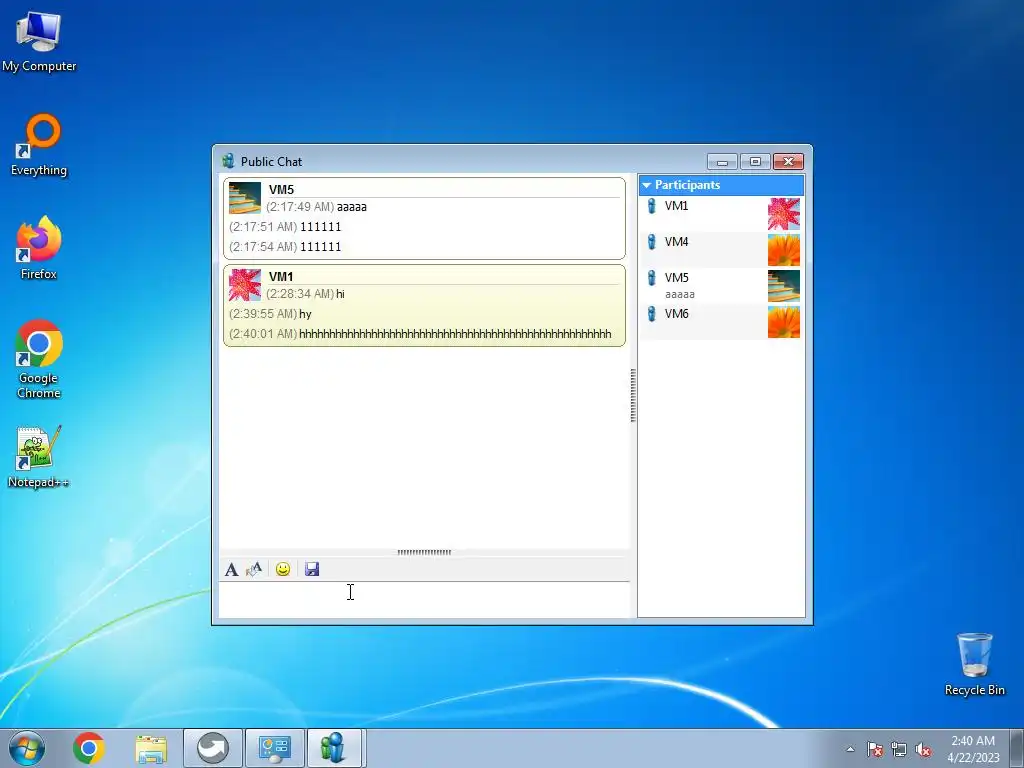Click the hy message at 2:39:55 AM
The width and height of the screenshot is (1024, 768).
(x=305, y=314)
